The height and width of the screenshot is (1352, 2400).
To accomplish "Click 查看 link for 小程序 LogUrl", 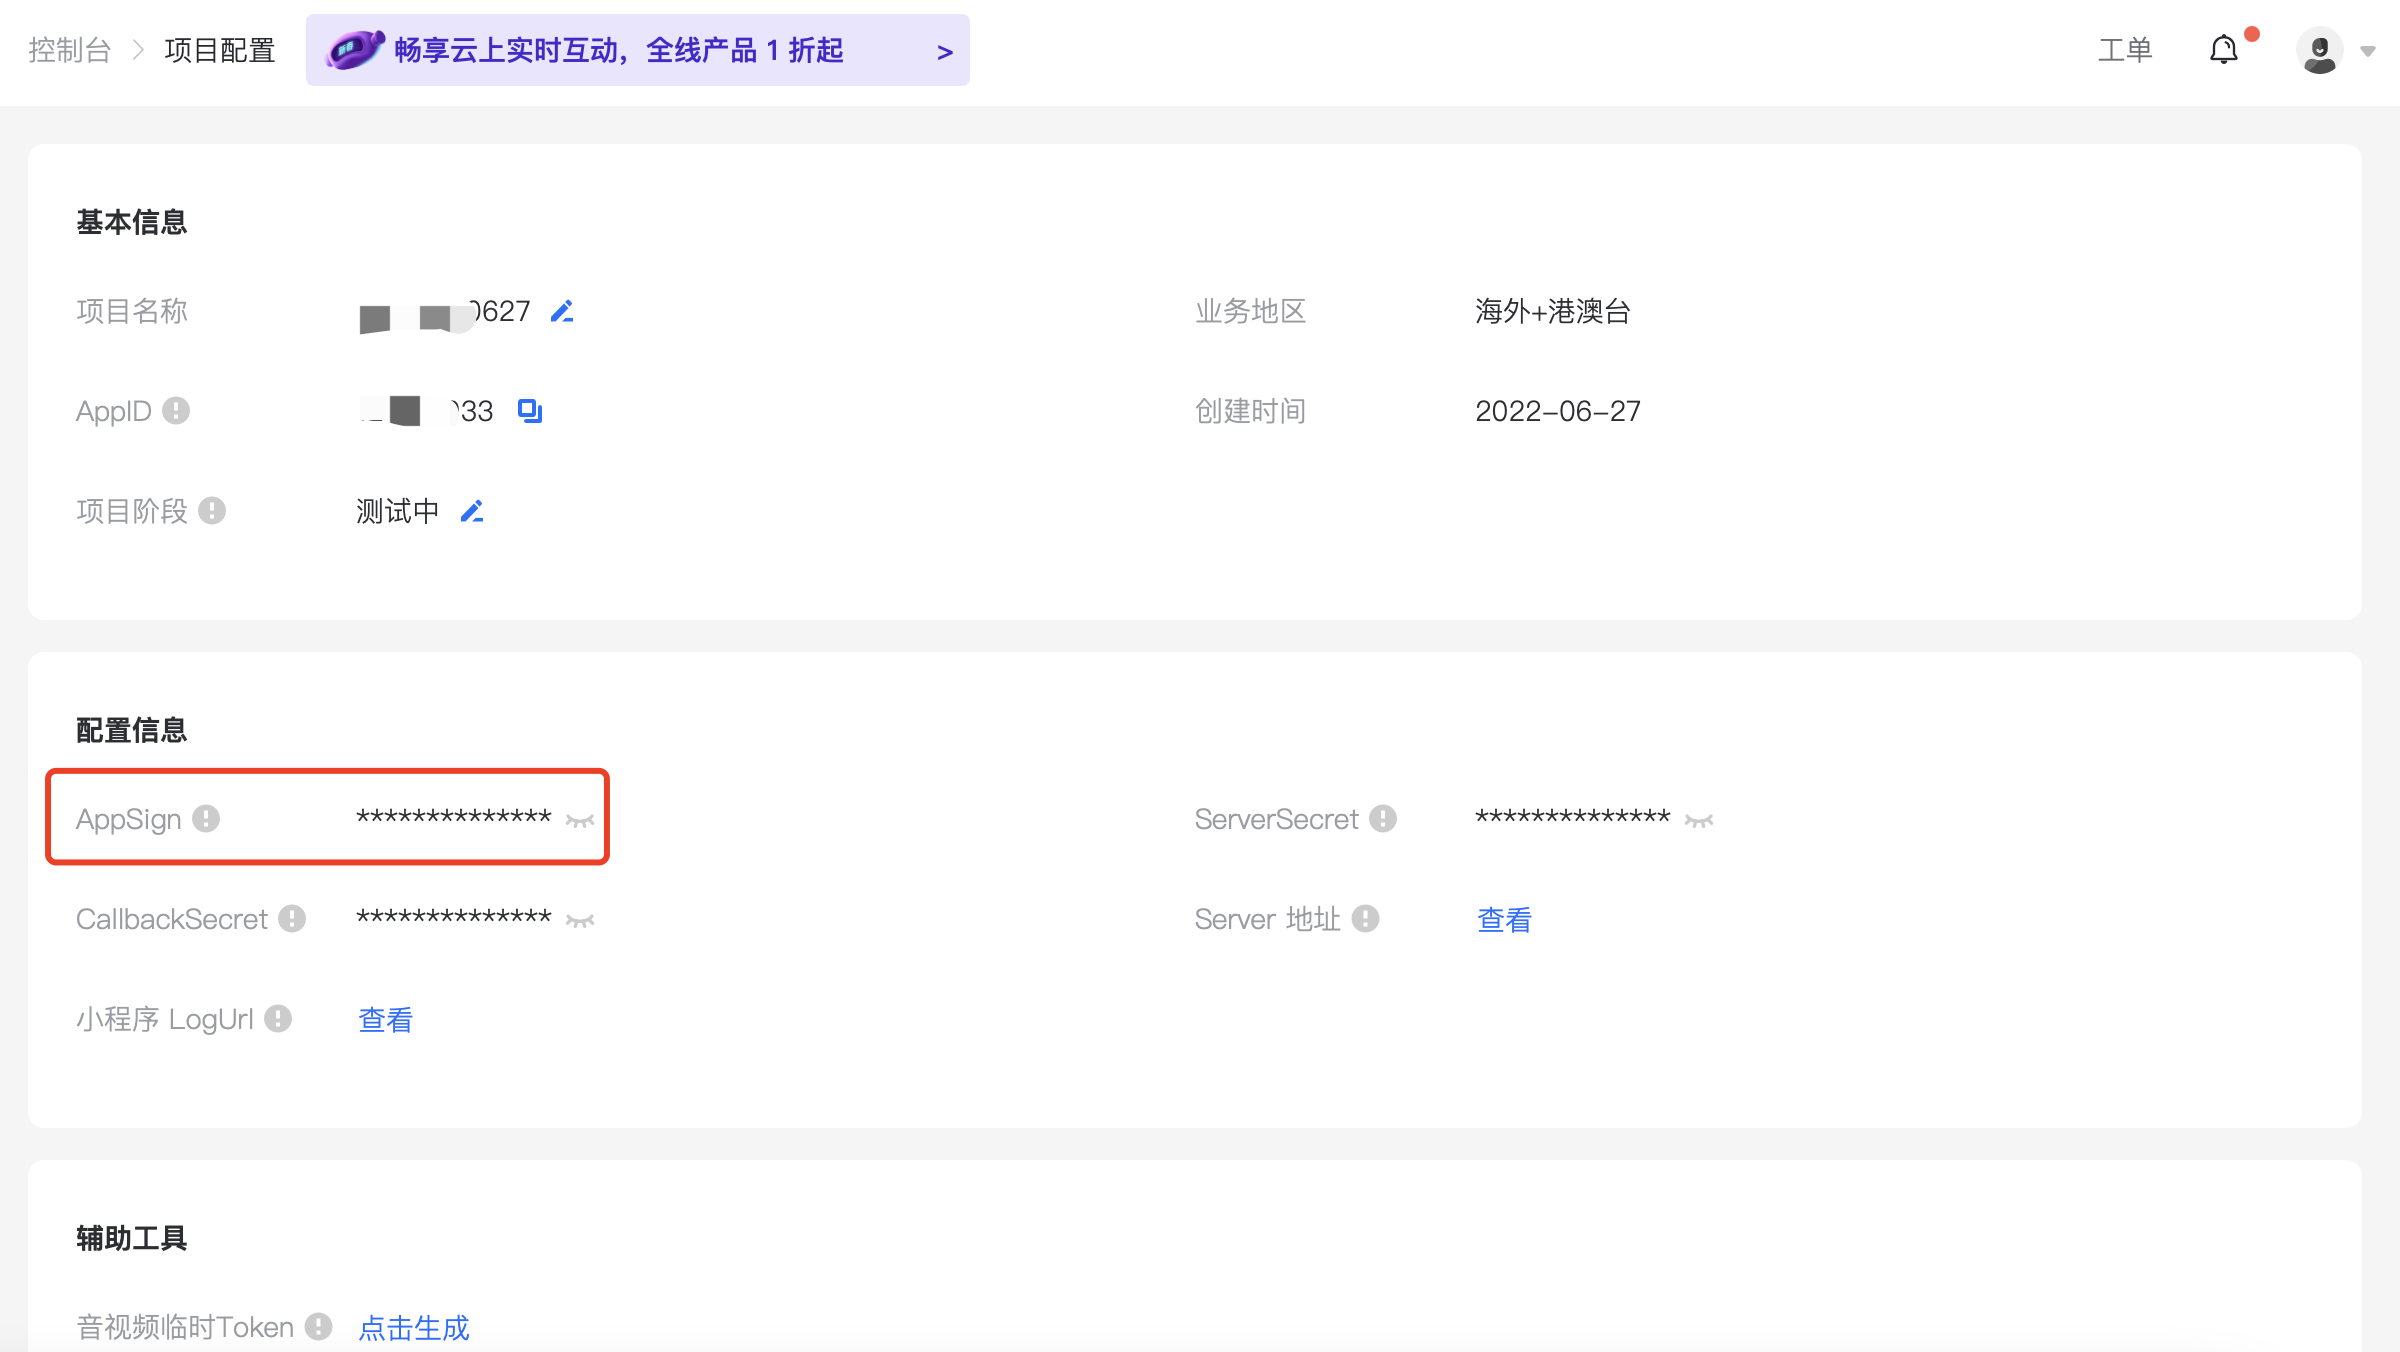I will pyautogui.click(x=385, y=1019).
